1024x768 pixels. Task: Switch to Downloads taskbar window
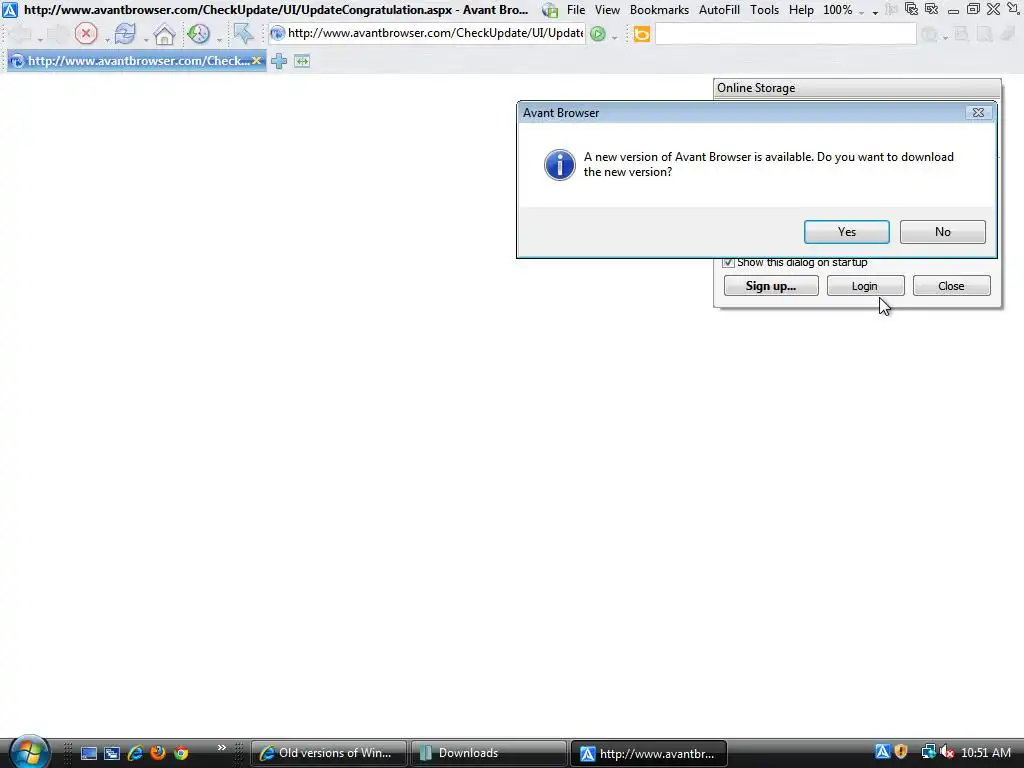click(488, 753)
